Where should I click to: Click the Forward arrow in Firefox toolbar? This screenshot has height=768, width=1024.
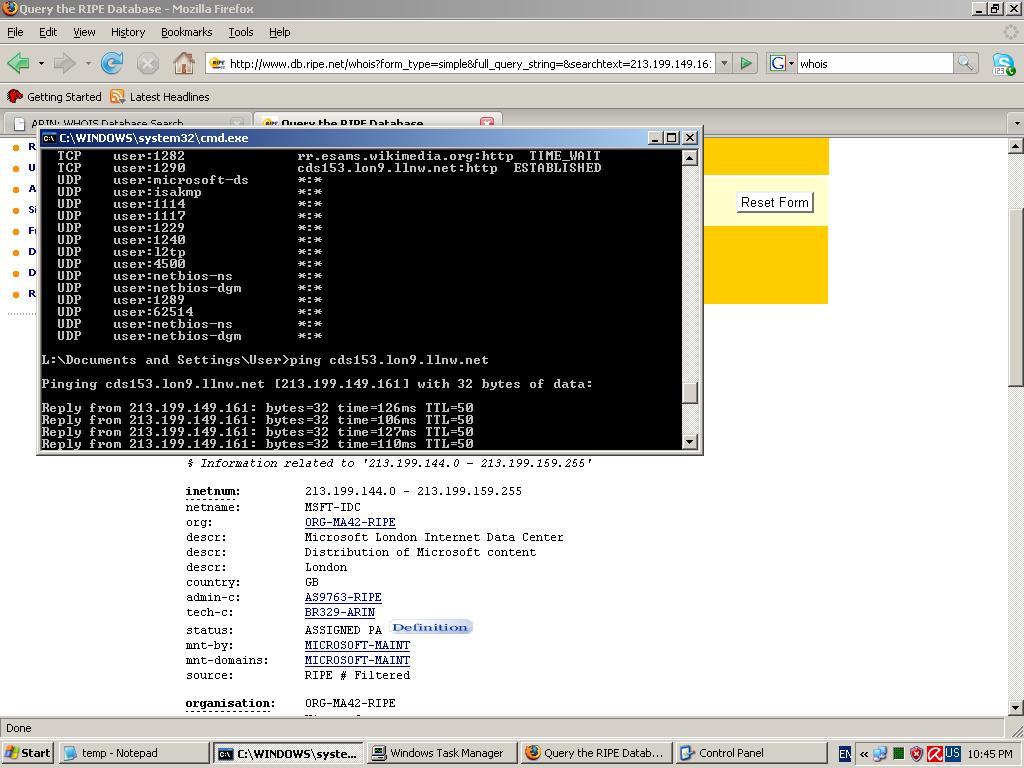(64, 63)
